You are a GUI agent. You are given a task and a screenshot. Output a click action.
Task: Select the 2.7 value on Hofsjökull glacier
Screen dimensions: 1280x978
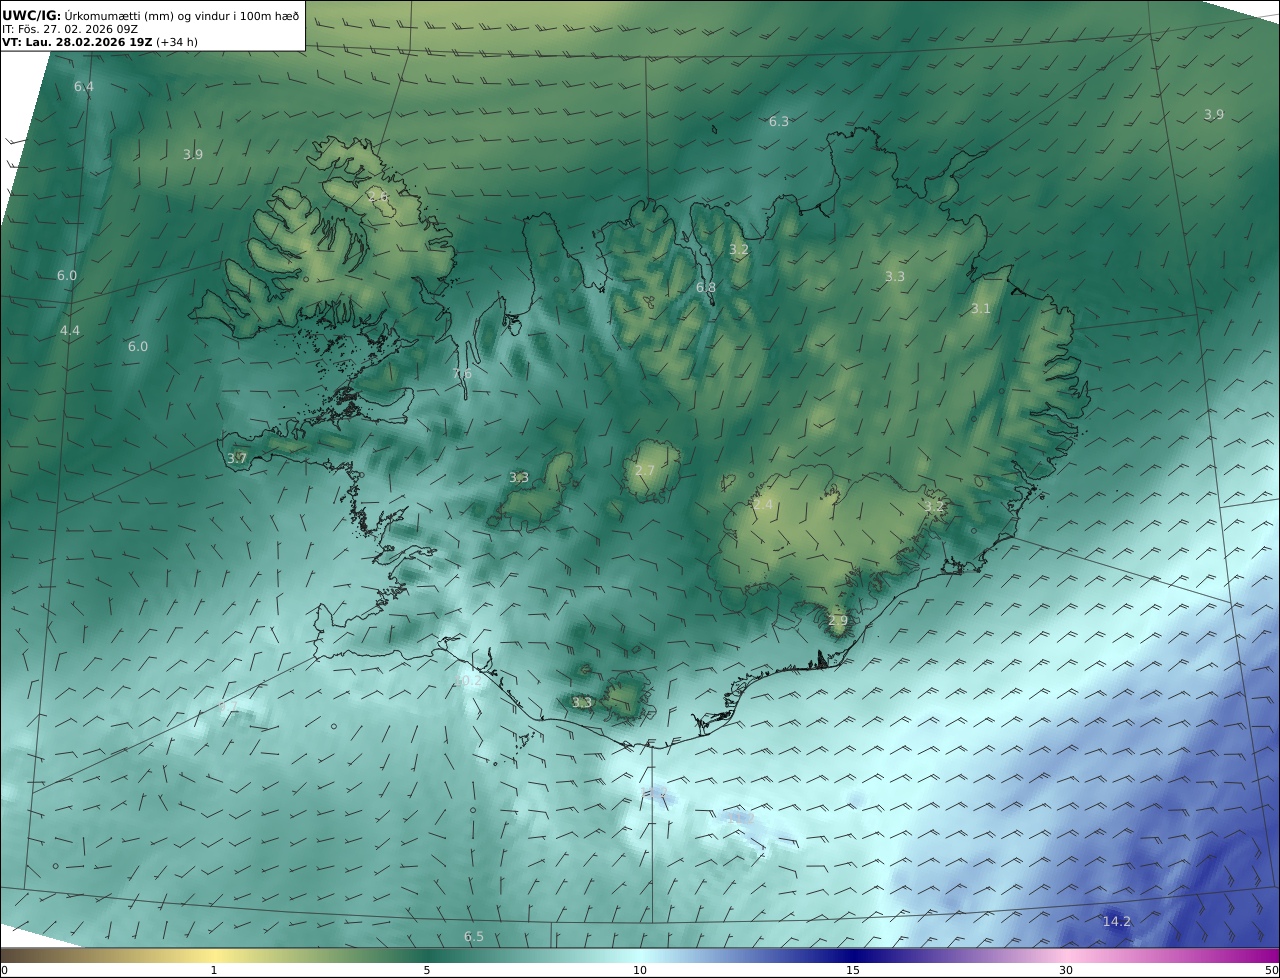point(645,471)
